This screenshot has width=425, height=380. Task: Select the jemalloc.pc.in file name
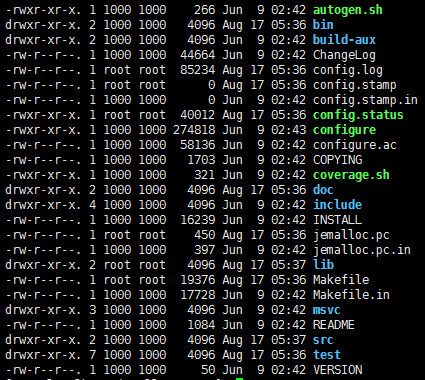pyautogui.click(x=362, y=250)
